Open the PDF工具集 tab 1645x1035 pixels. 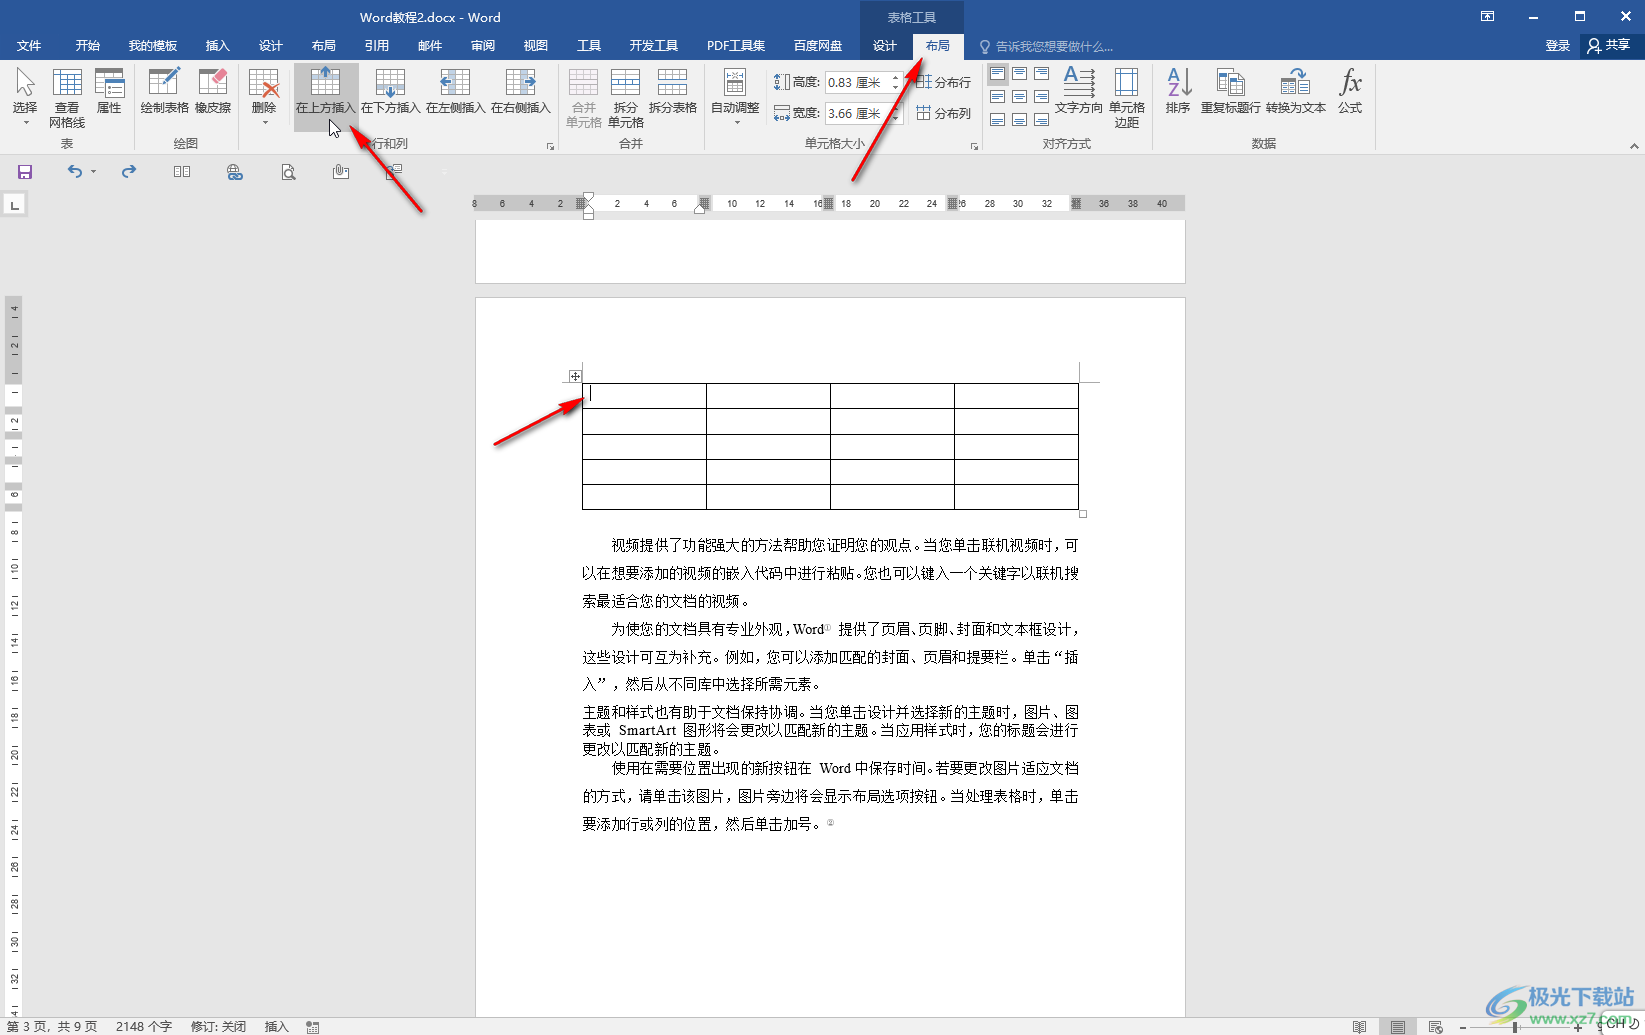(736, 46)
